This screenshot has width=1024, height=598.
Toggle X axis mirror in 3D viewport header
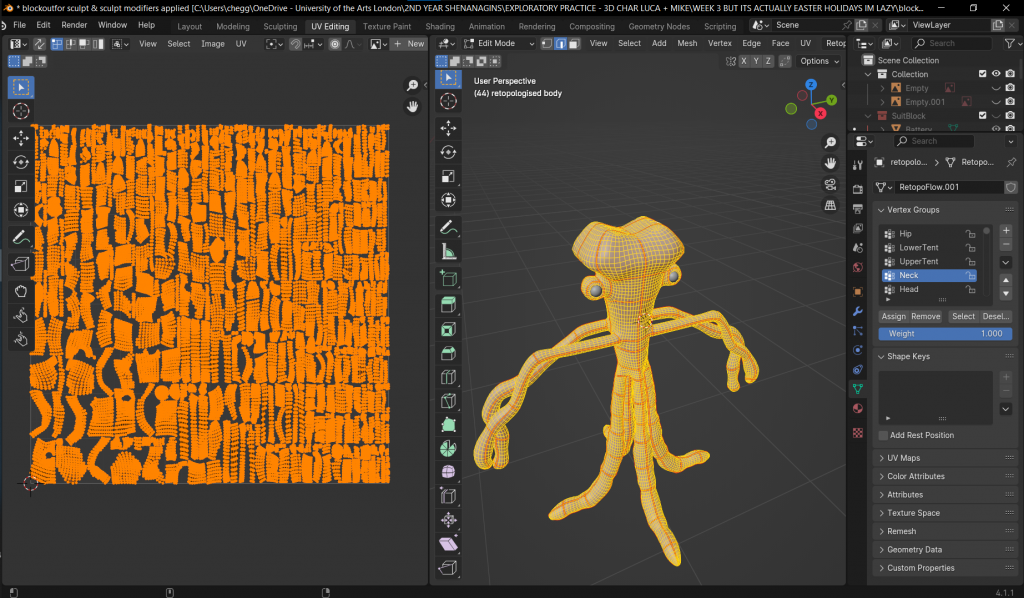744,61
